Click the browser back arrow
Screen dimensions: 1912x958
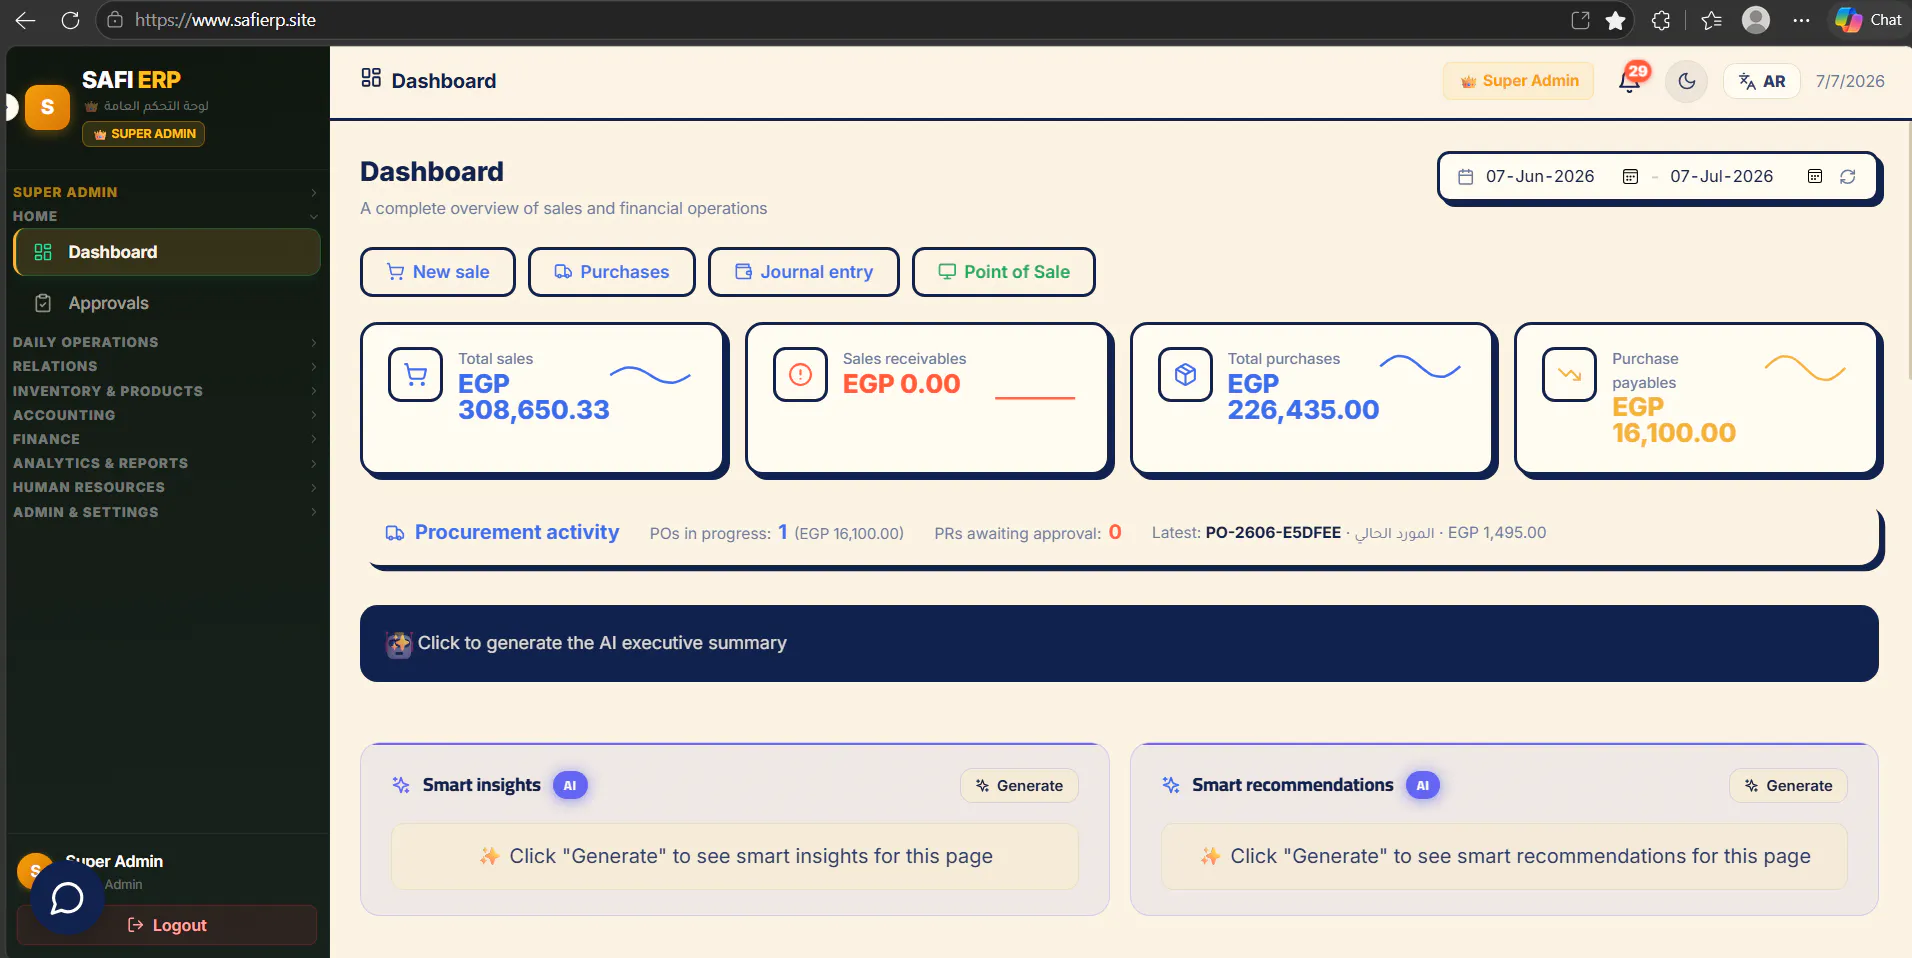pyautogui.click(x=26, y=20)
